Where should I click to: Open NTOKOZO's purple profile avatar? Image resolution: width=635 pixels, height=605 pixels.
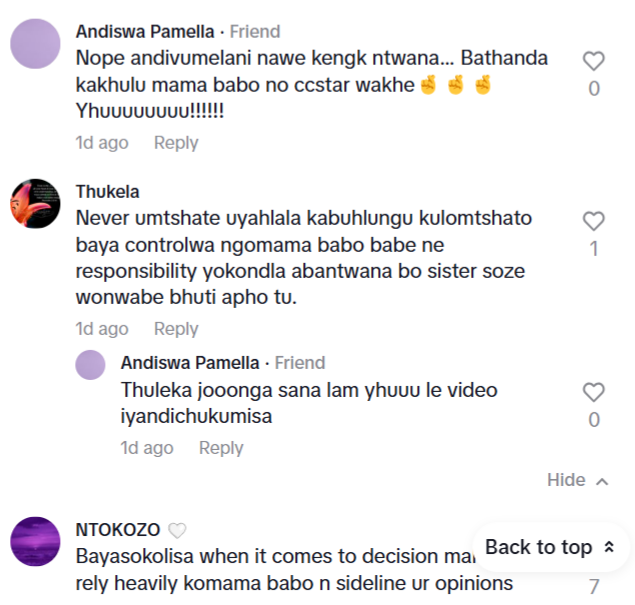click(x=35, y=542)
